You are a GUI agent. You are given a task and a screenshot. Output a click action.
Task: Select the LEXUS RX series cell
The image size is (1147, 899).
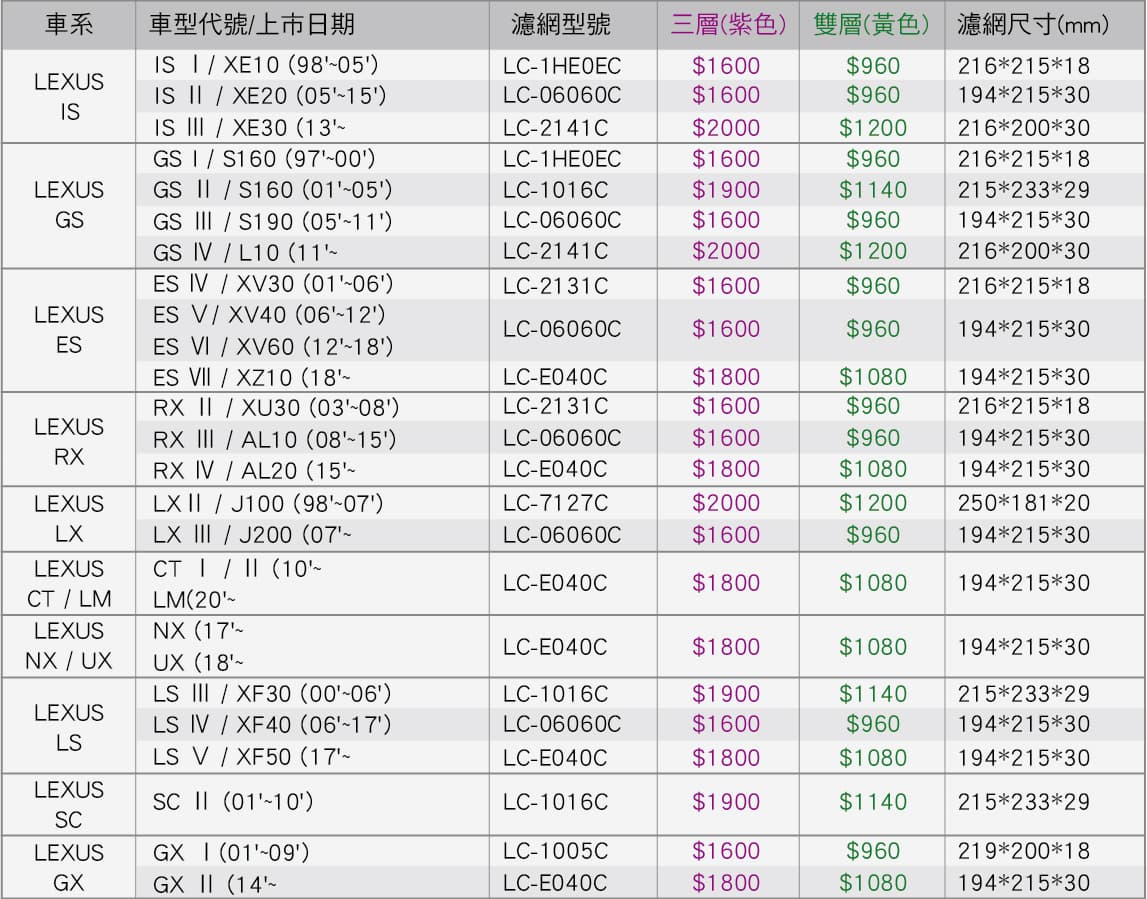(x=69, y=441)
